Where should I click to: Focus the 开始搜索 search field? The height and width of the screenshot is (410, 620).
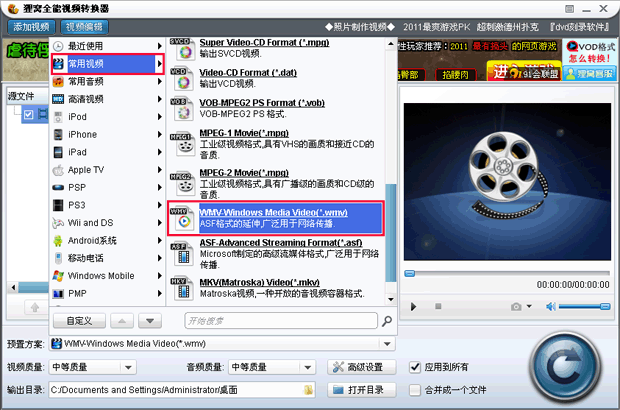tap(281, 321)
